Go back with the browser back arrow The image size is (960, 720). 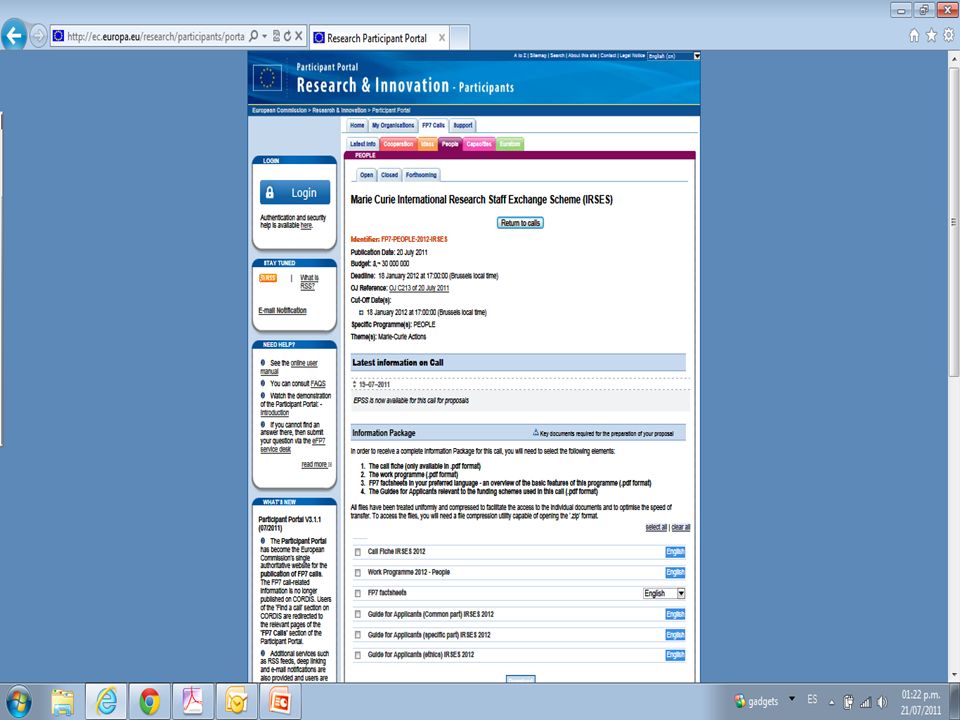tap(14, 36)
